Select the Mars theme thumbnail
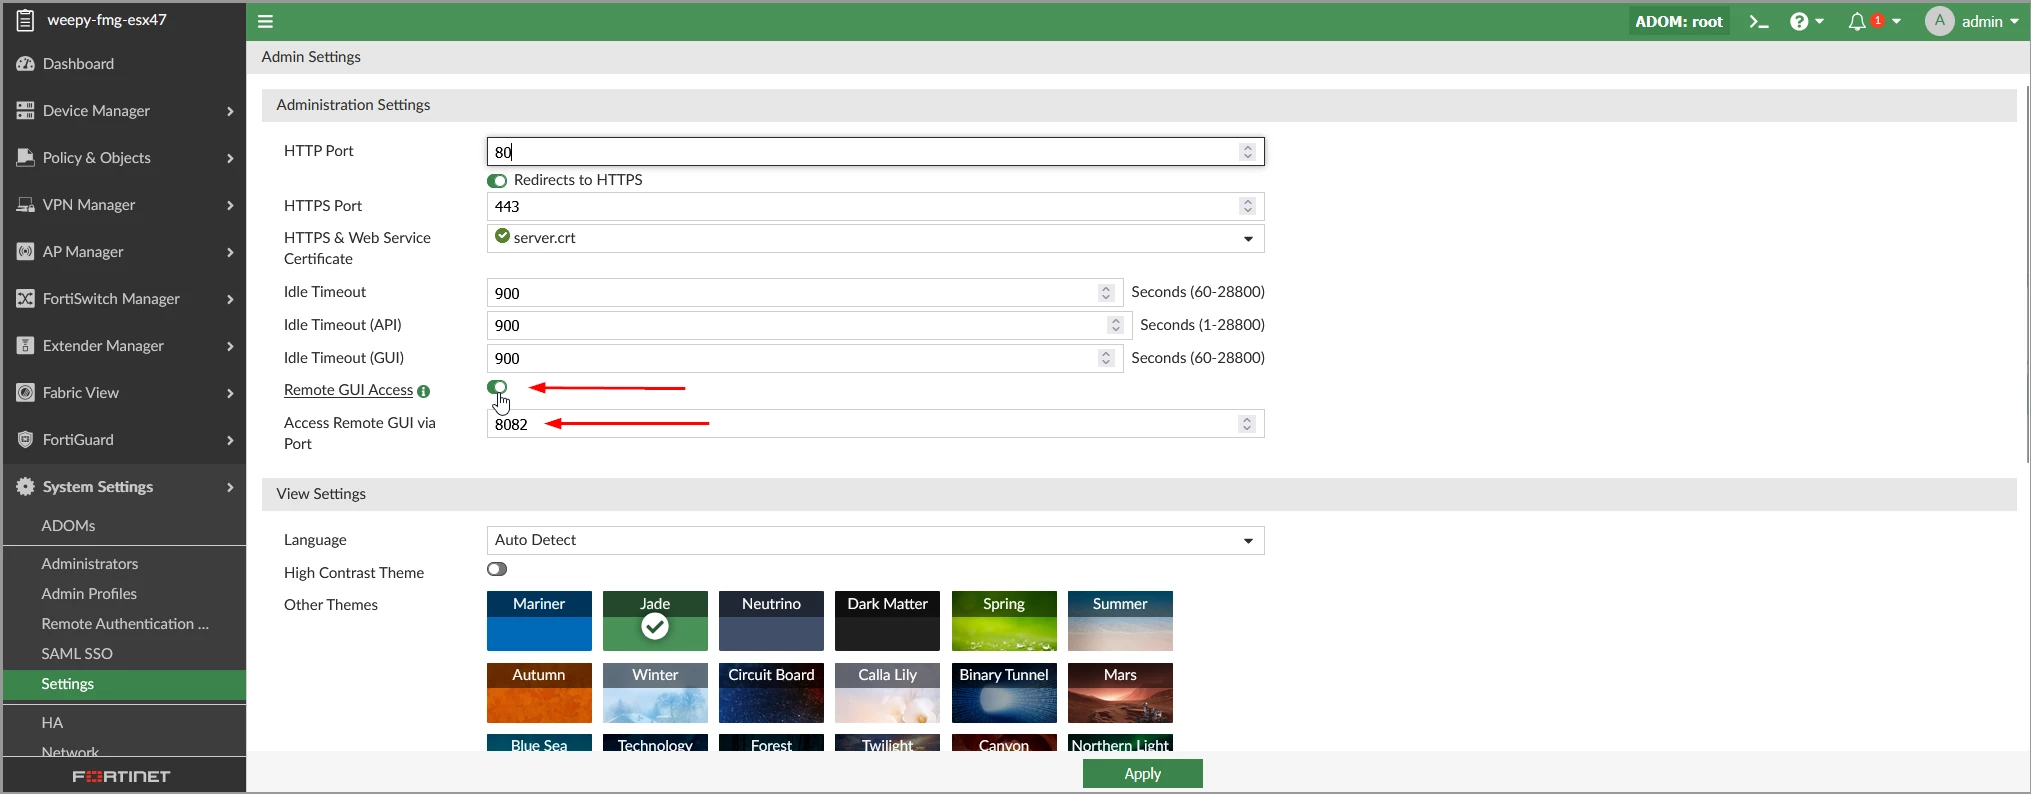2031x794 pixels. tap(1120, 693)
